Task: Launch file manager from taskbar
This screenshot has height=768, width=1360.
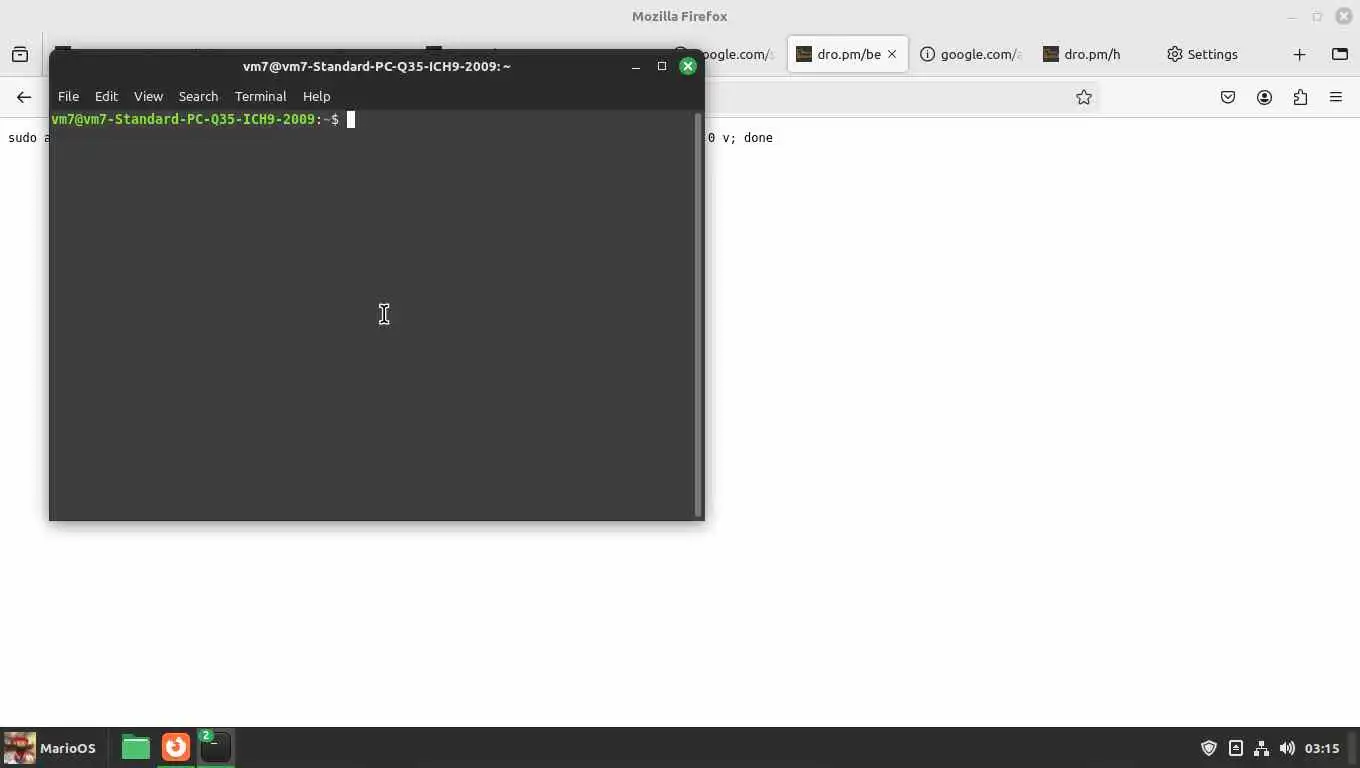Action: tap(136, 747)
